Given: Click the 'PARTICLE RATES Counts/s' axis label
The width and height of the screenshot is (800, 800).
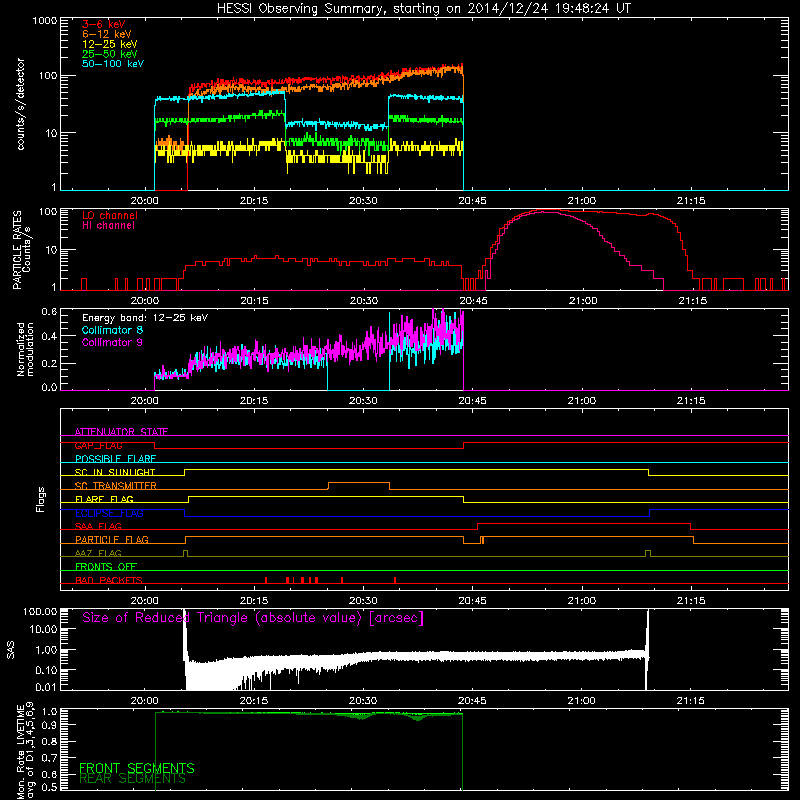Looking at the screenshot, I should pos(21,250).
